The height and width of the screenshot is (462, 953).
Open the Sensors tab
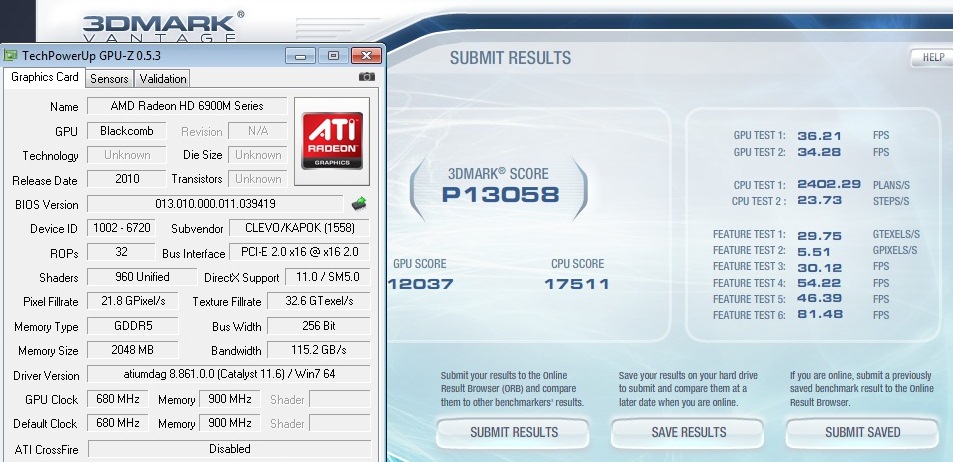pyautogui.click(x=109, y=79)
